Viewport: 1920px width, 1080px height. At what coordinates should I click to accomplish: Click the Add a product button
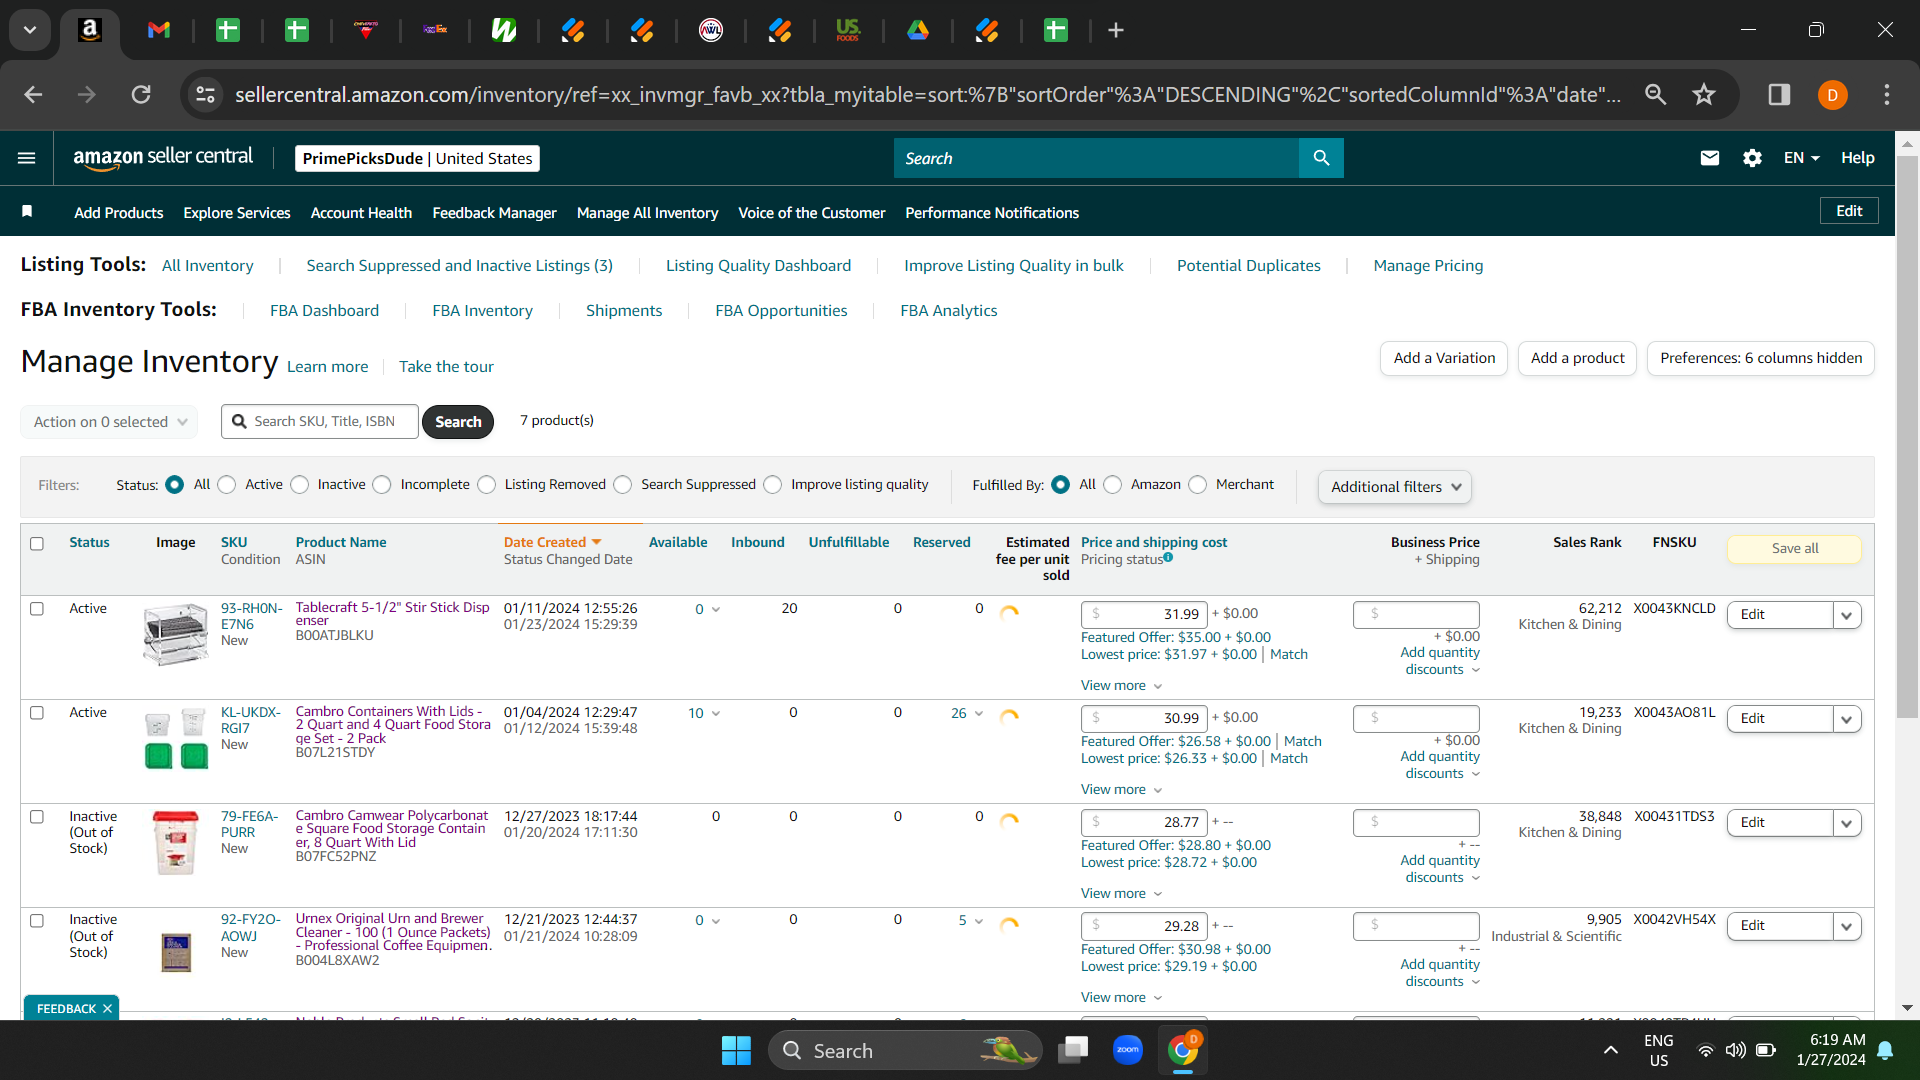[1577, 358]
